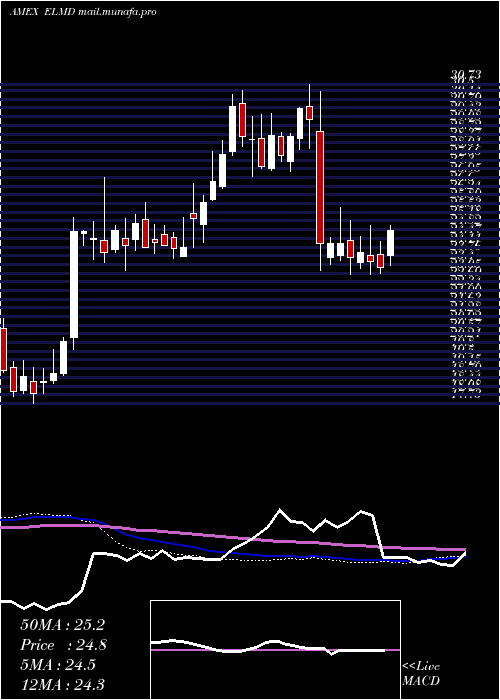Select the Price : 24.8 value
The height and width of the screenshot is (700, 500).
(63, 645)
